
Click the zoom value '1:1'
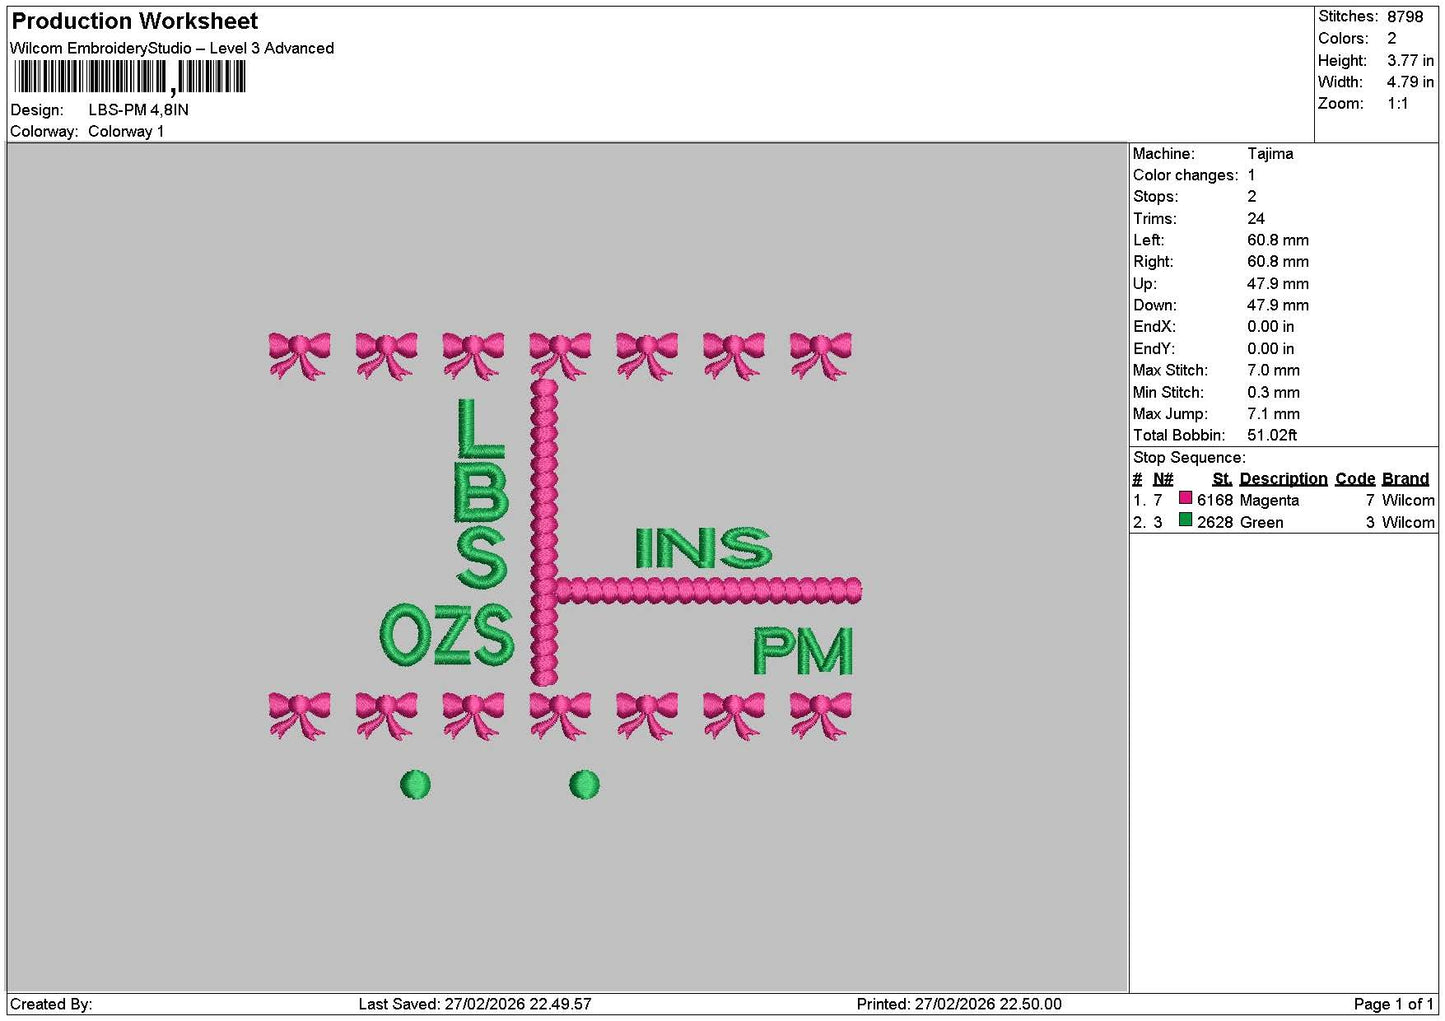pos(1397,104)
